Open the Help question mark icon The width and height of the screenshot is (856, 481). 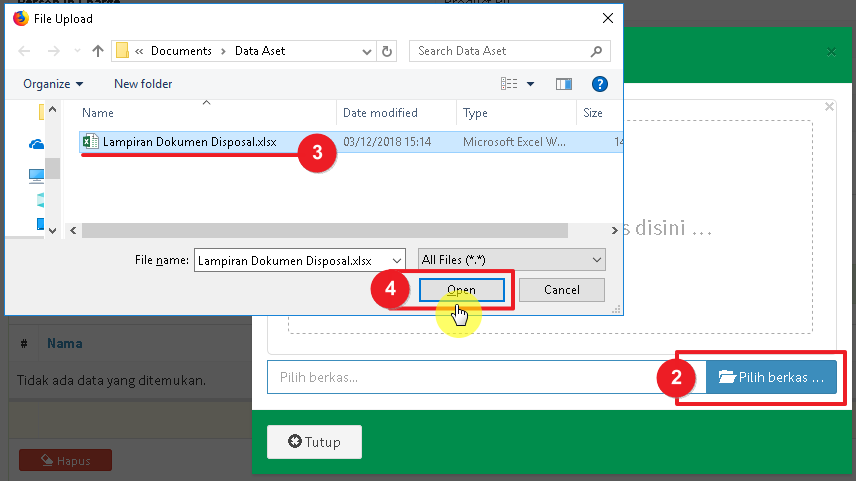click(x=600, y=84)
